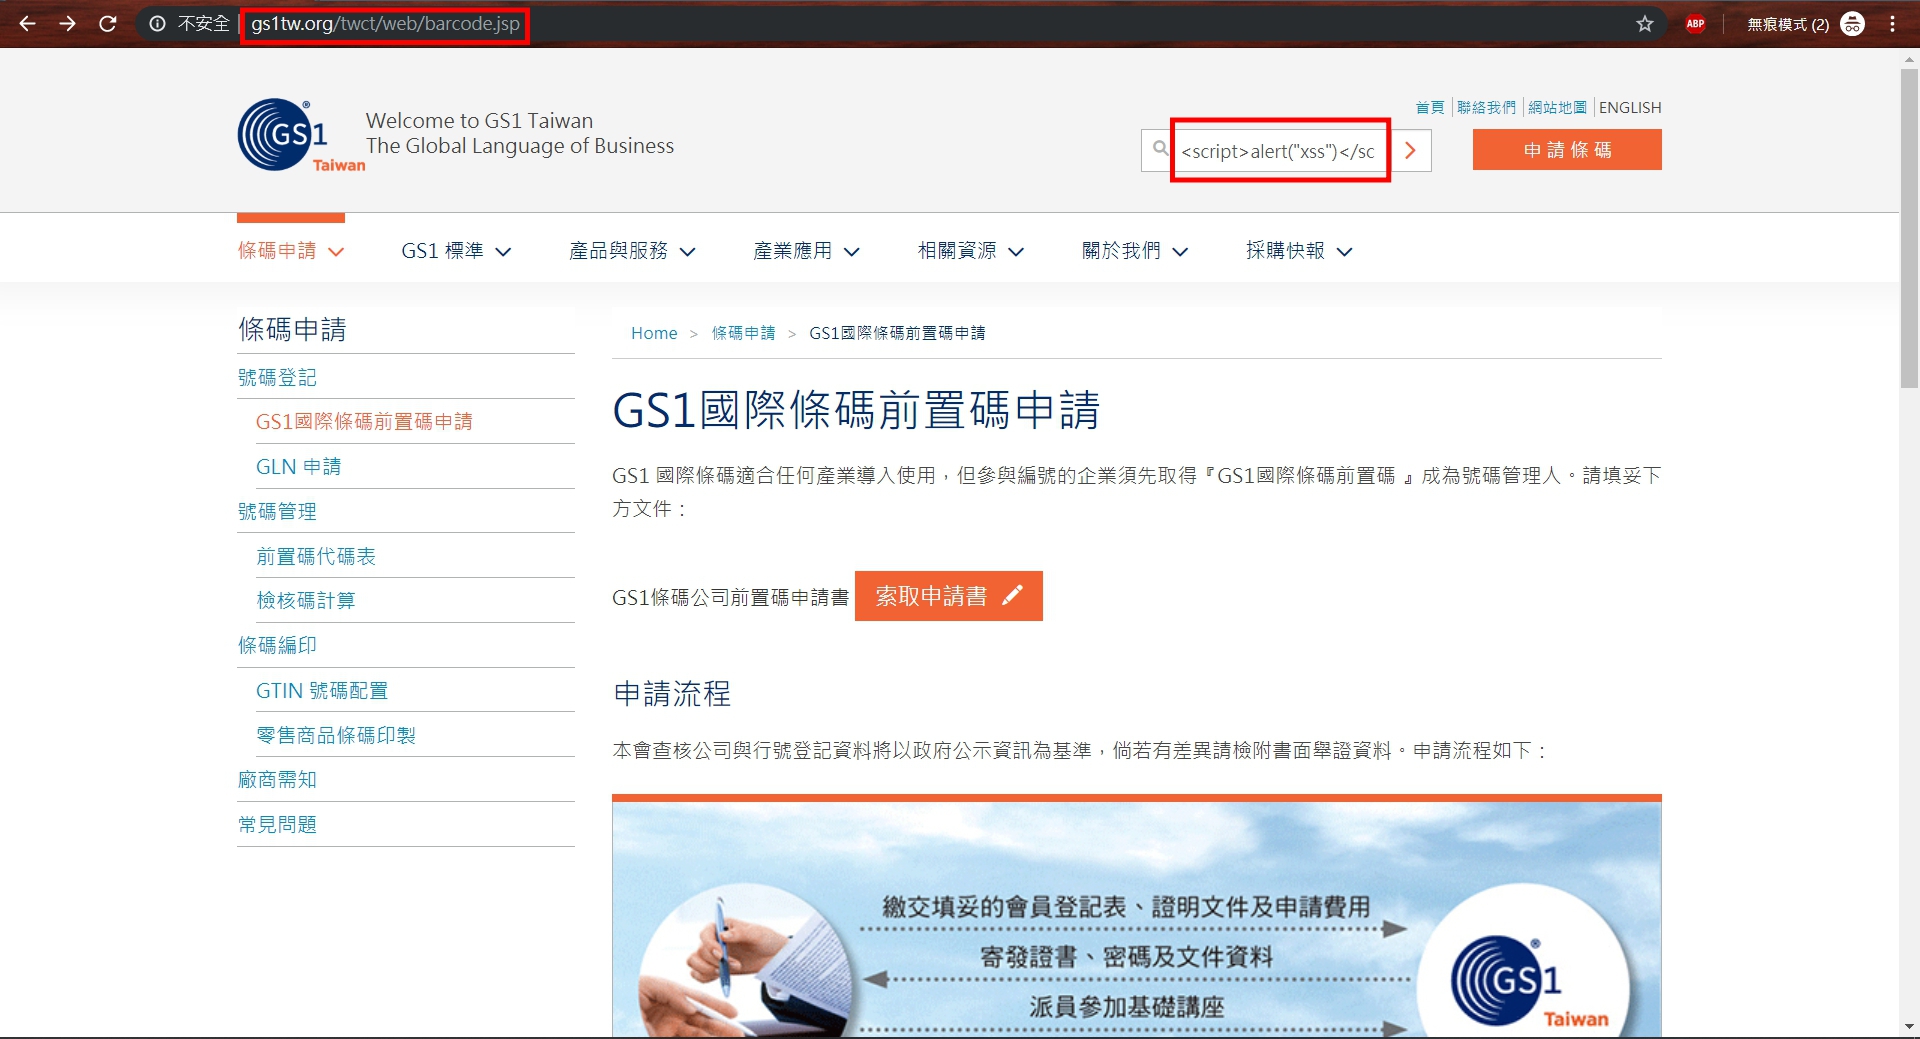Click the orange 申請條碼 button
The width and height of the screenshot is (1920, 1039).
1567,150
